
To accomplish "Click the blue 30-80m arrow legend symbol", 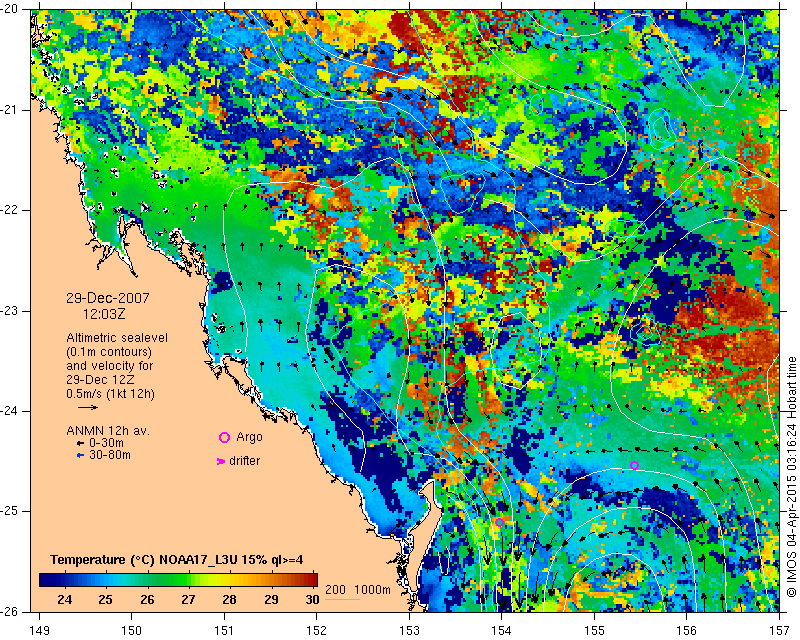I will click(80, 455).
